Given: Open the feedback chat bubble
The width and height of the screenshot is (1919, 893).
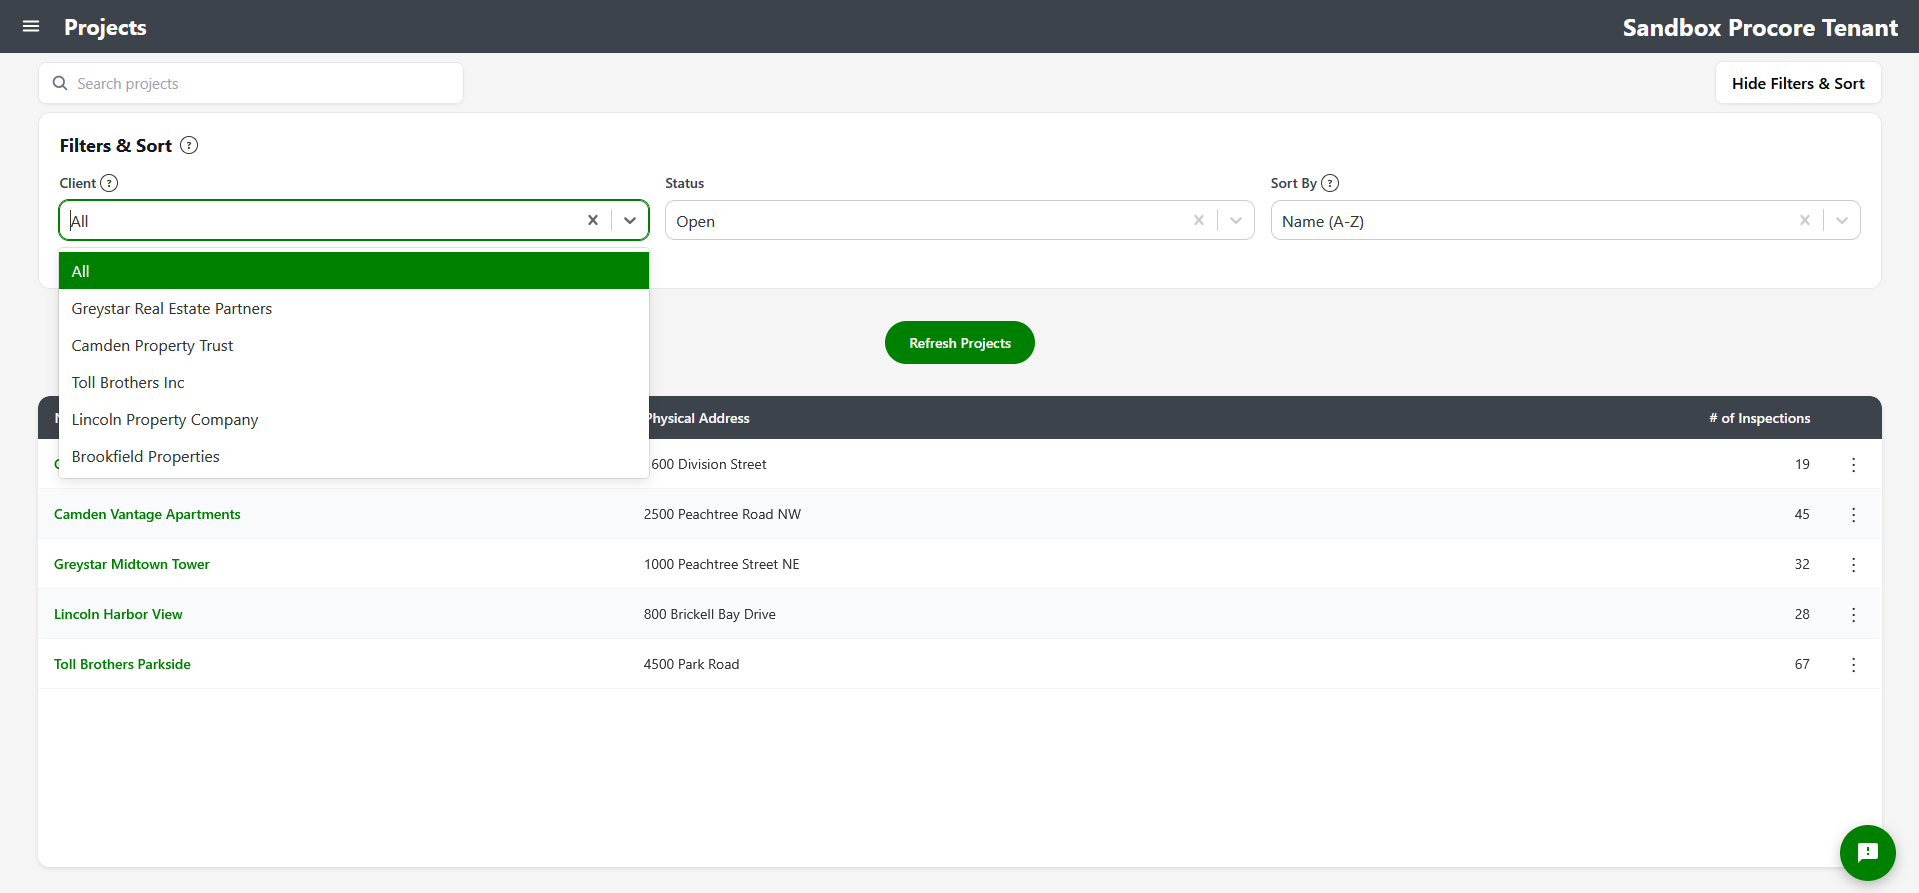Looking at the screenshot, I should tap(1867, 852).
